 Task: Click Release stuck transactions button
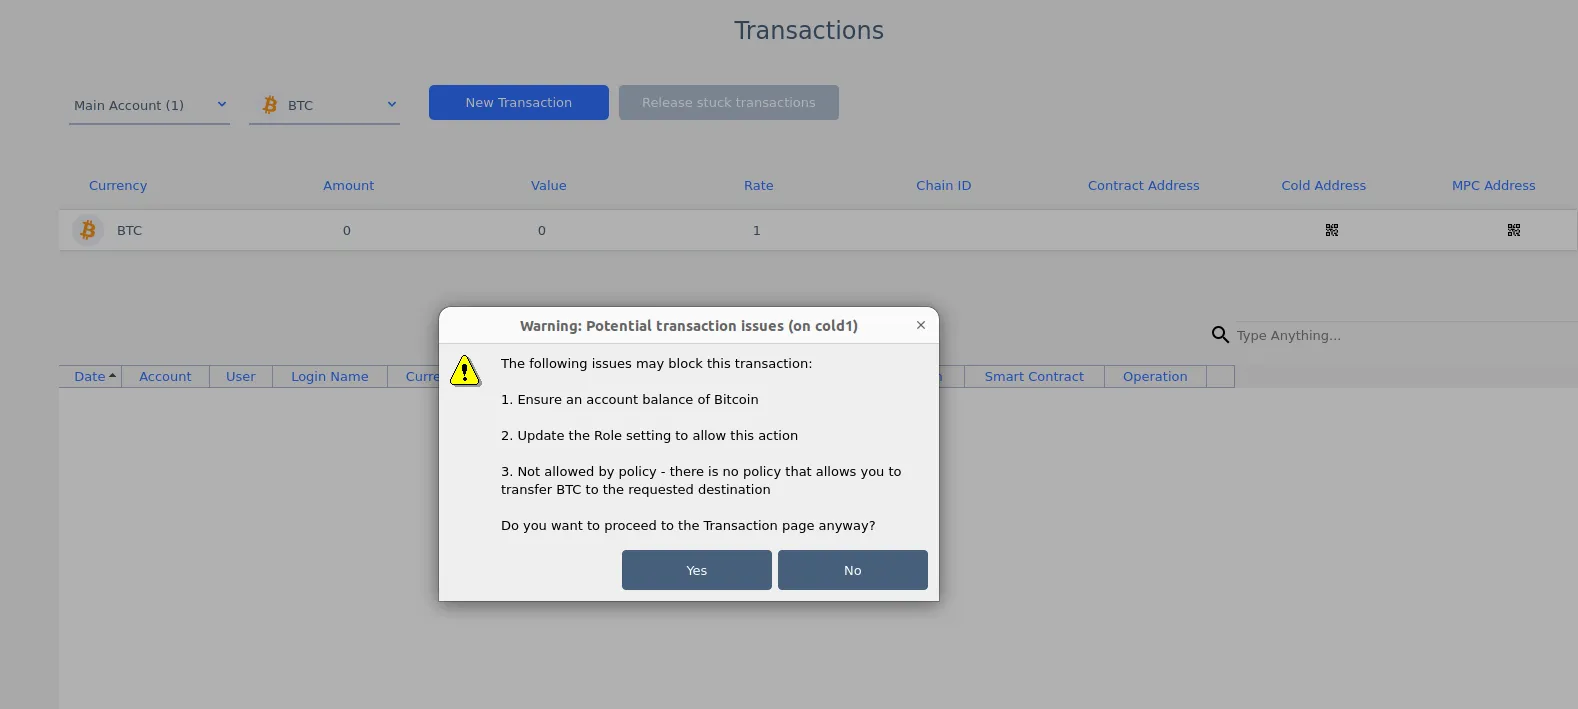[x=729, y=102]
